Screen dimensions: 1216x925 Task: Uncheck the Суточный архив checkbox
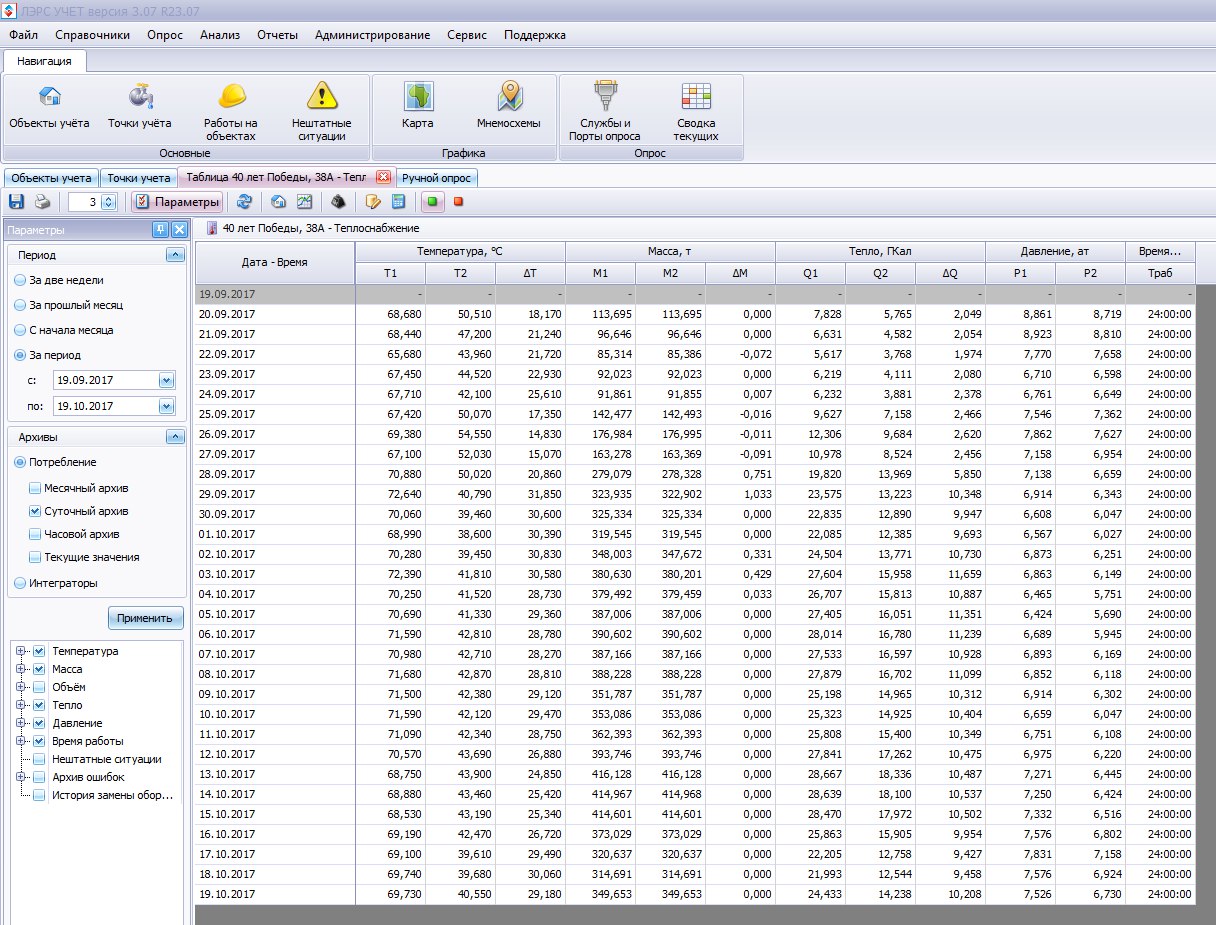pos(36,511)
